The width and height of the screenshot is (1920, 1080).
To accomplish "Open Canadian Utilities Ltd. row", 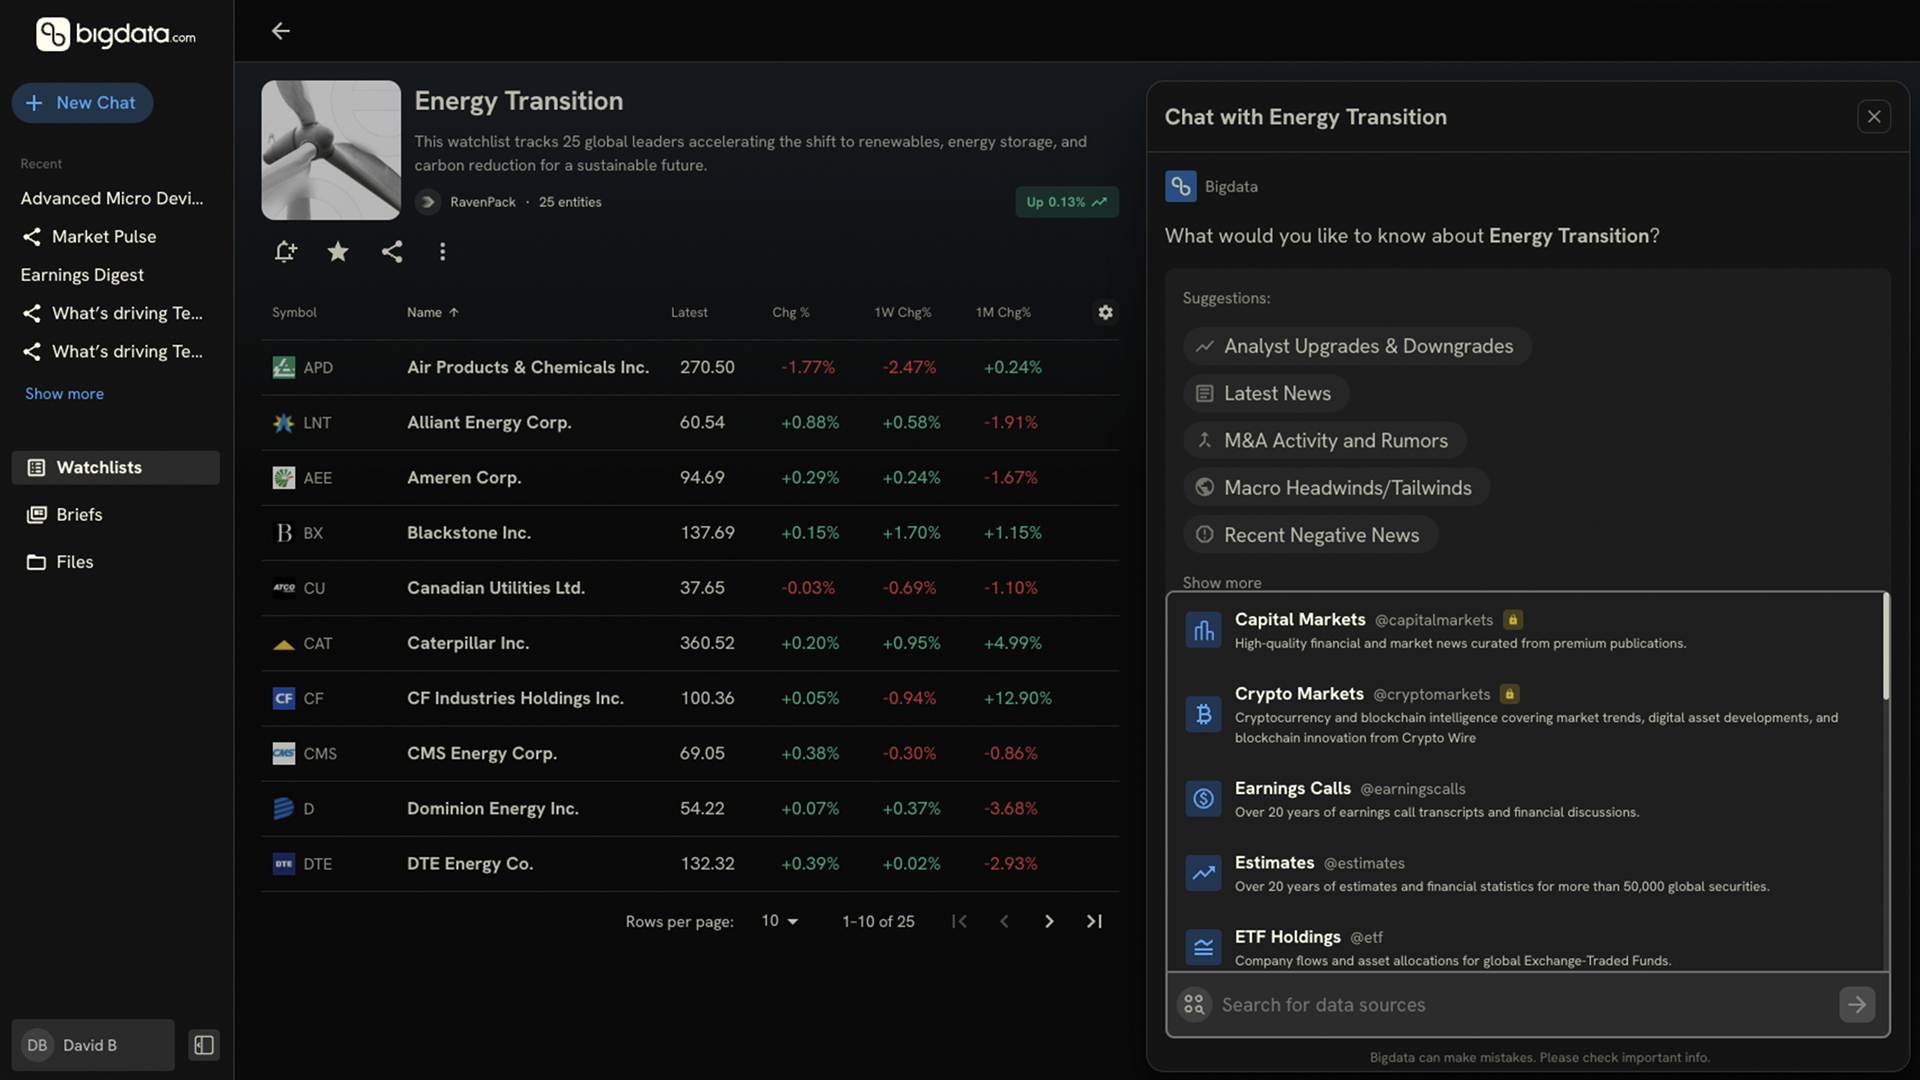I will [x=690, y=588].
